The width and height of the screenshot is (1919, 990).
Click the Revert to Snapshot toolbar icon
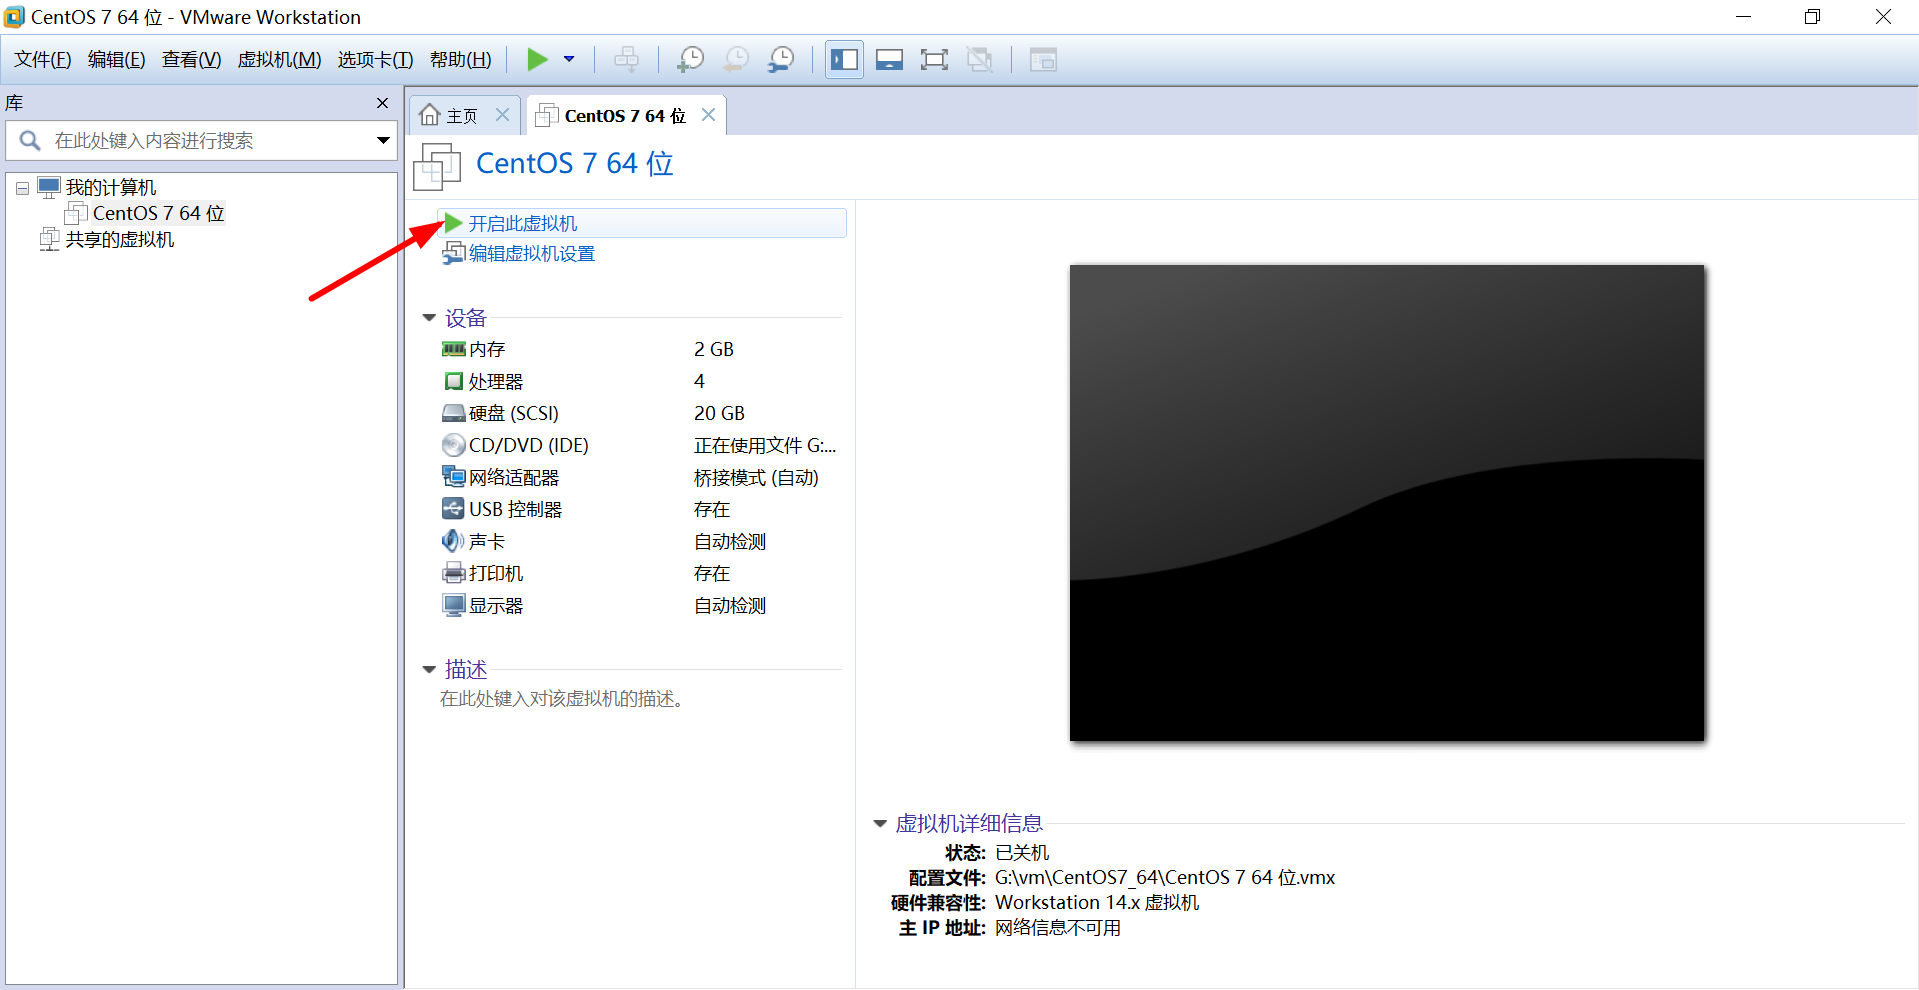point(736,60)
